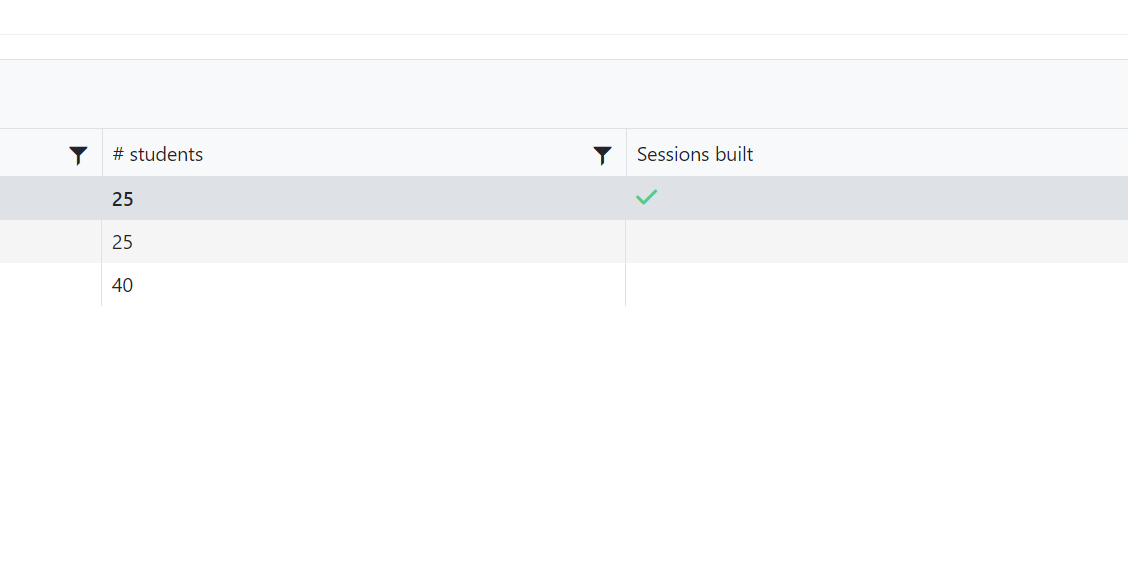
Task: Select leftmost column cell in second row
Action: tap(50, 242)
